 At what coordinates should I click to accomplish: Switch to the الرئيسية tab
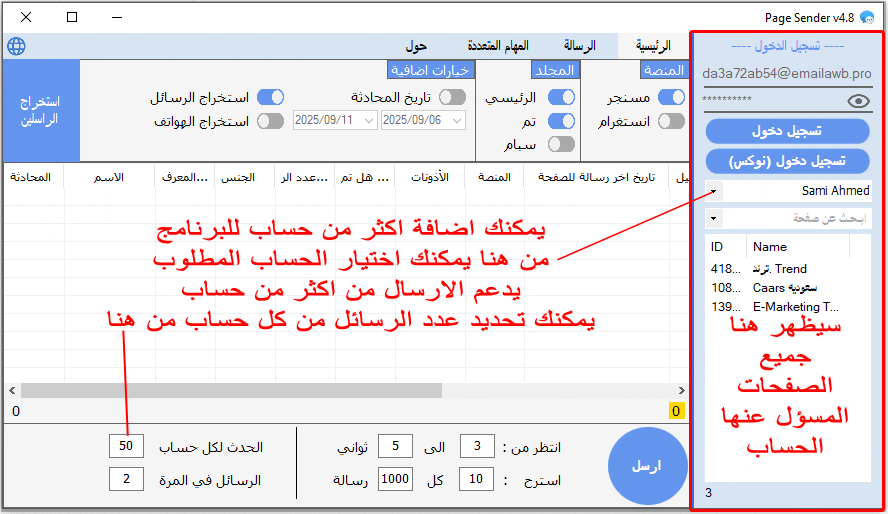653,46
